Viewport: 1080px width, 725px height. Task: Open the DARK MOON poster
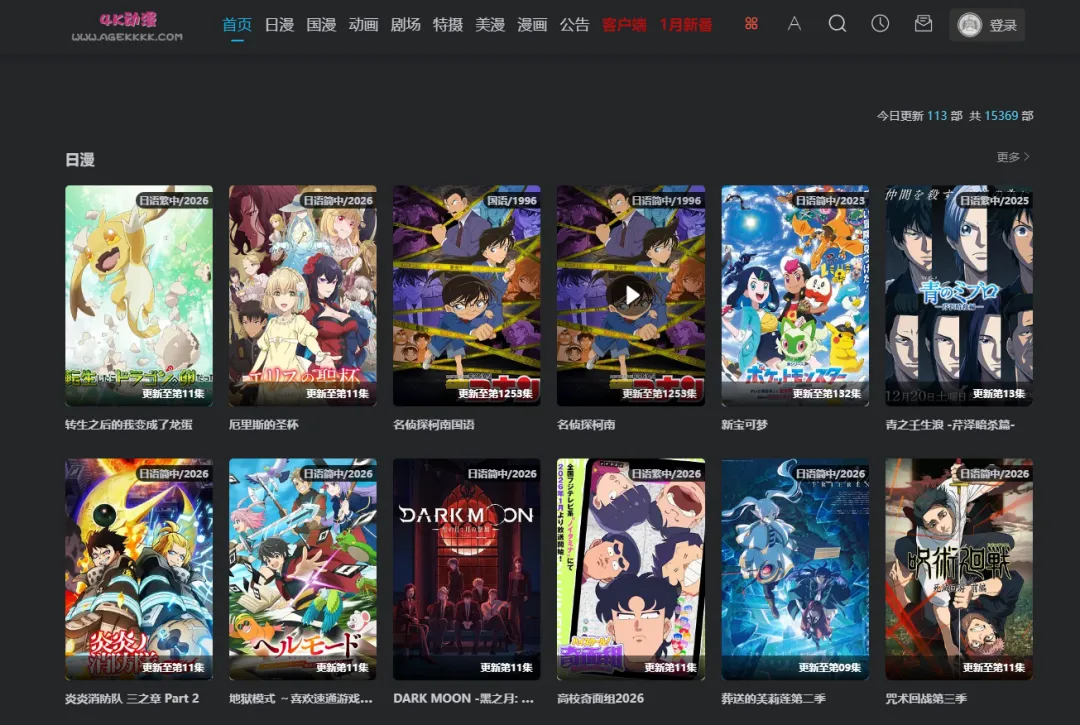point(467,569)
